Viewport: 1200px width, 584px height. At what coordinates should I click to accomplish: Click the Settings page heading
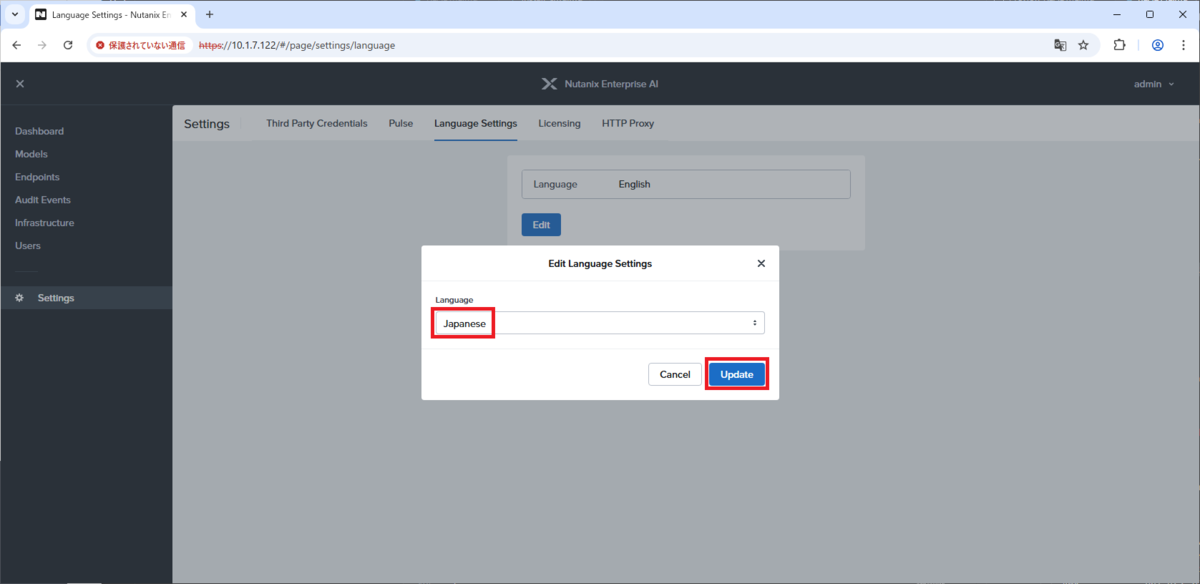[206, 124]
